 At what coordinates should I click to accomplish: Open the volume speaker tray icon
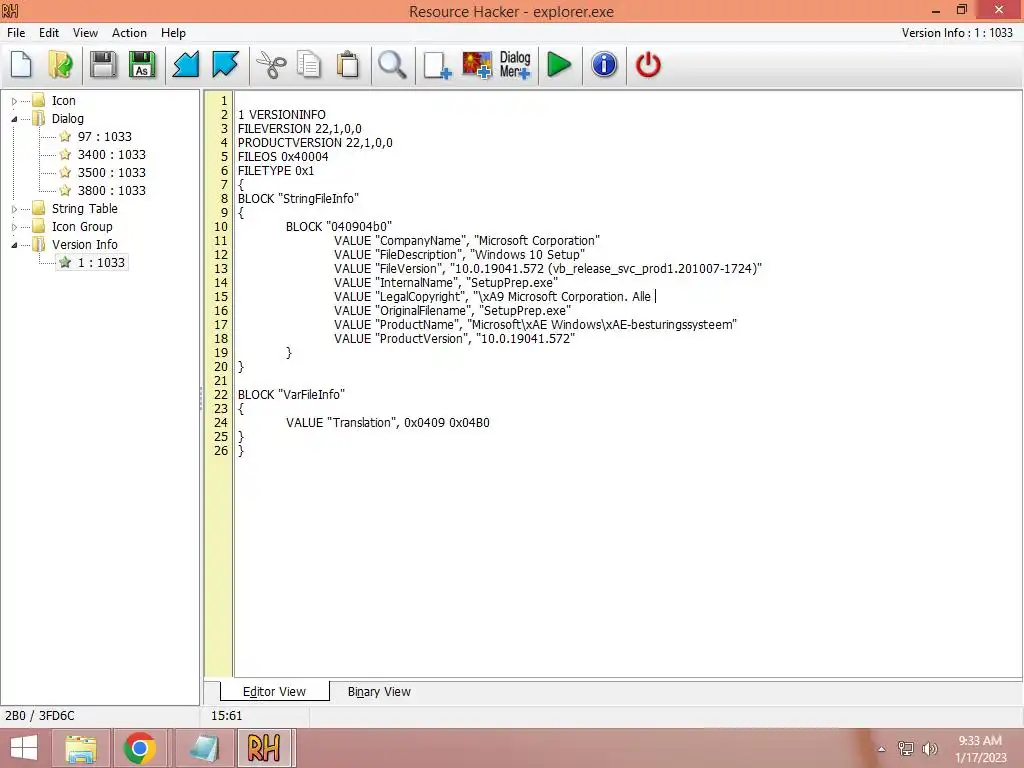(930, 749)
